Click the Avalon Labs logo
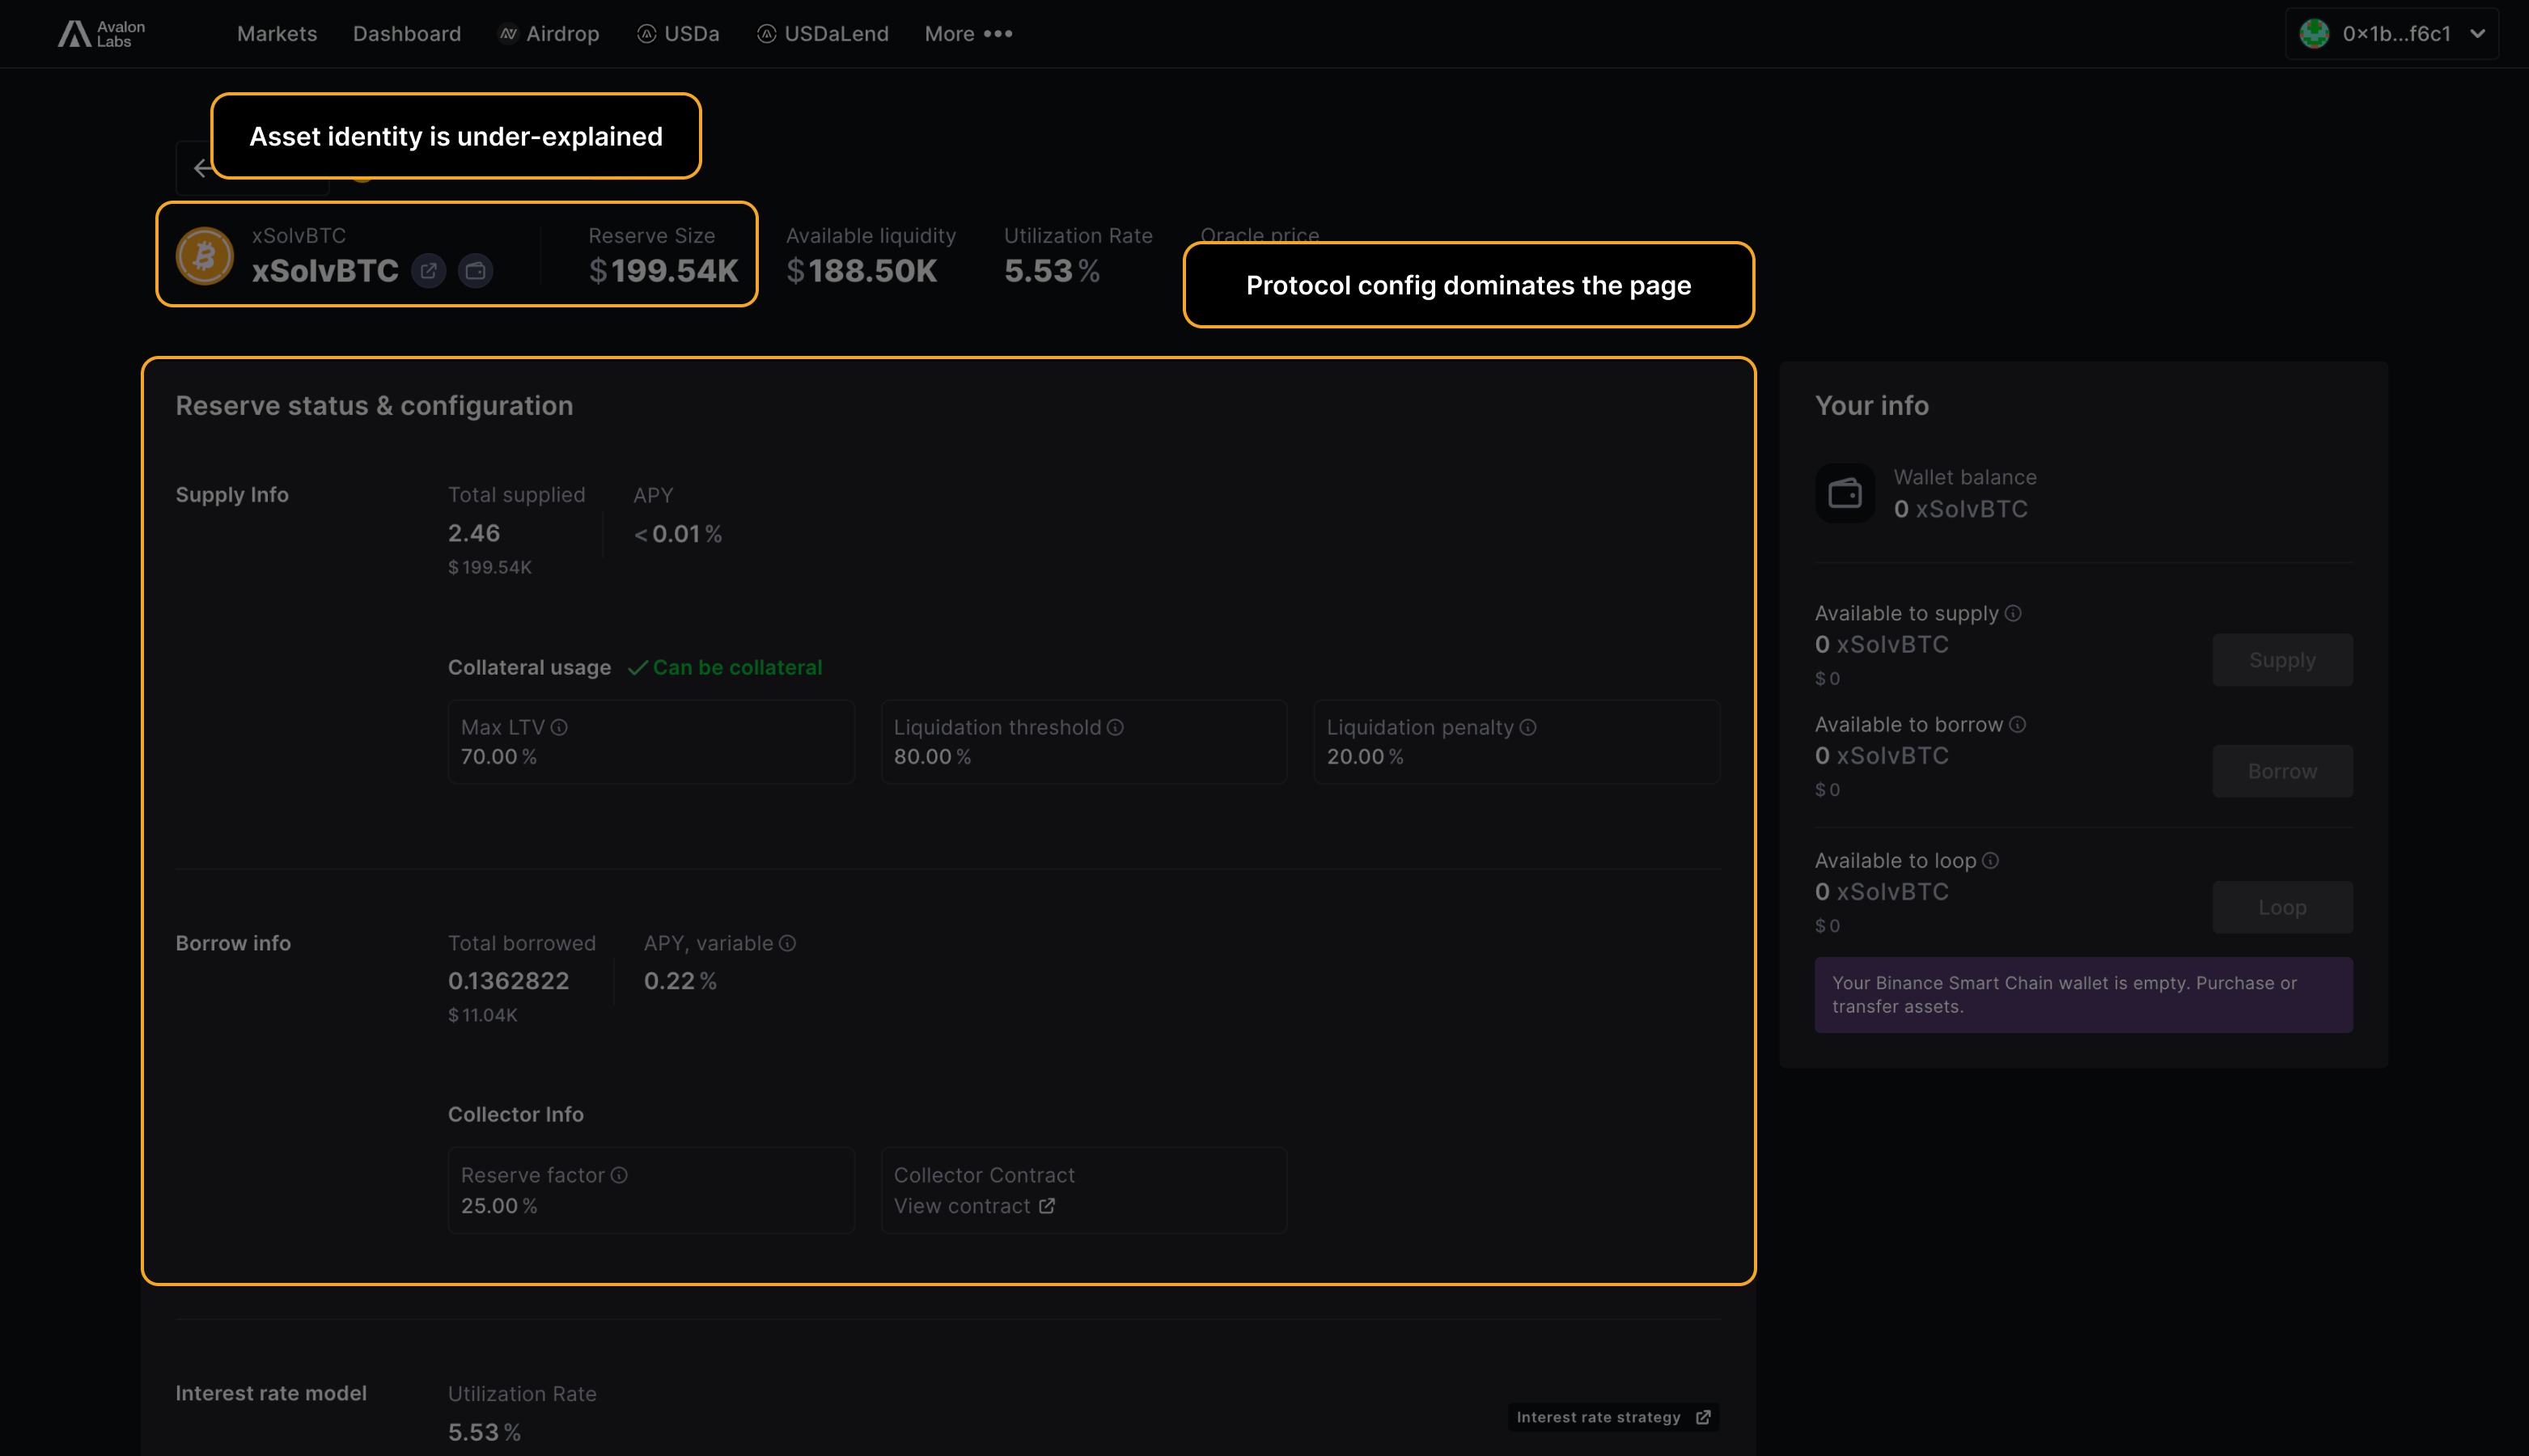Screen dimensions: 2529x1456 coord(101,34)
